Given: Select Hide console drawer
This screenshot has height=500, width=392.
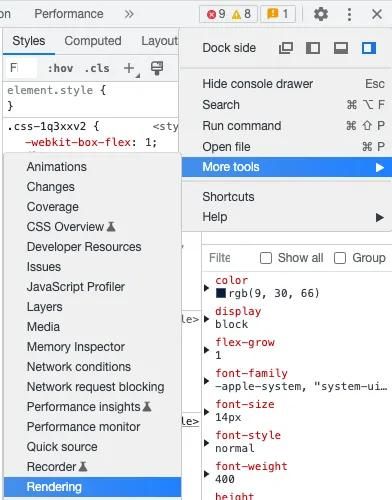Looking at the screenshot, I should tap(287, 84).
